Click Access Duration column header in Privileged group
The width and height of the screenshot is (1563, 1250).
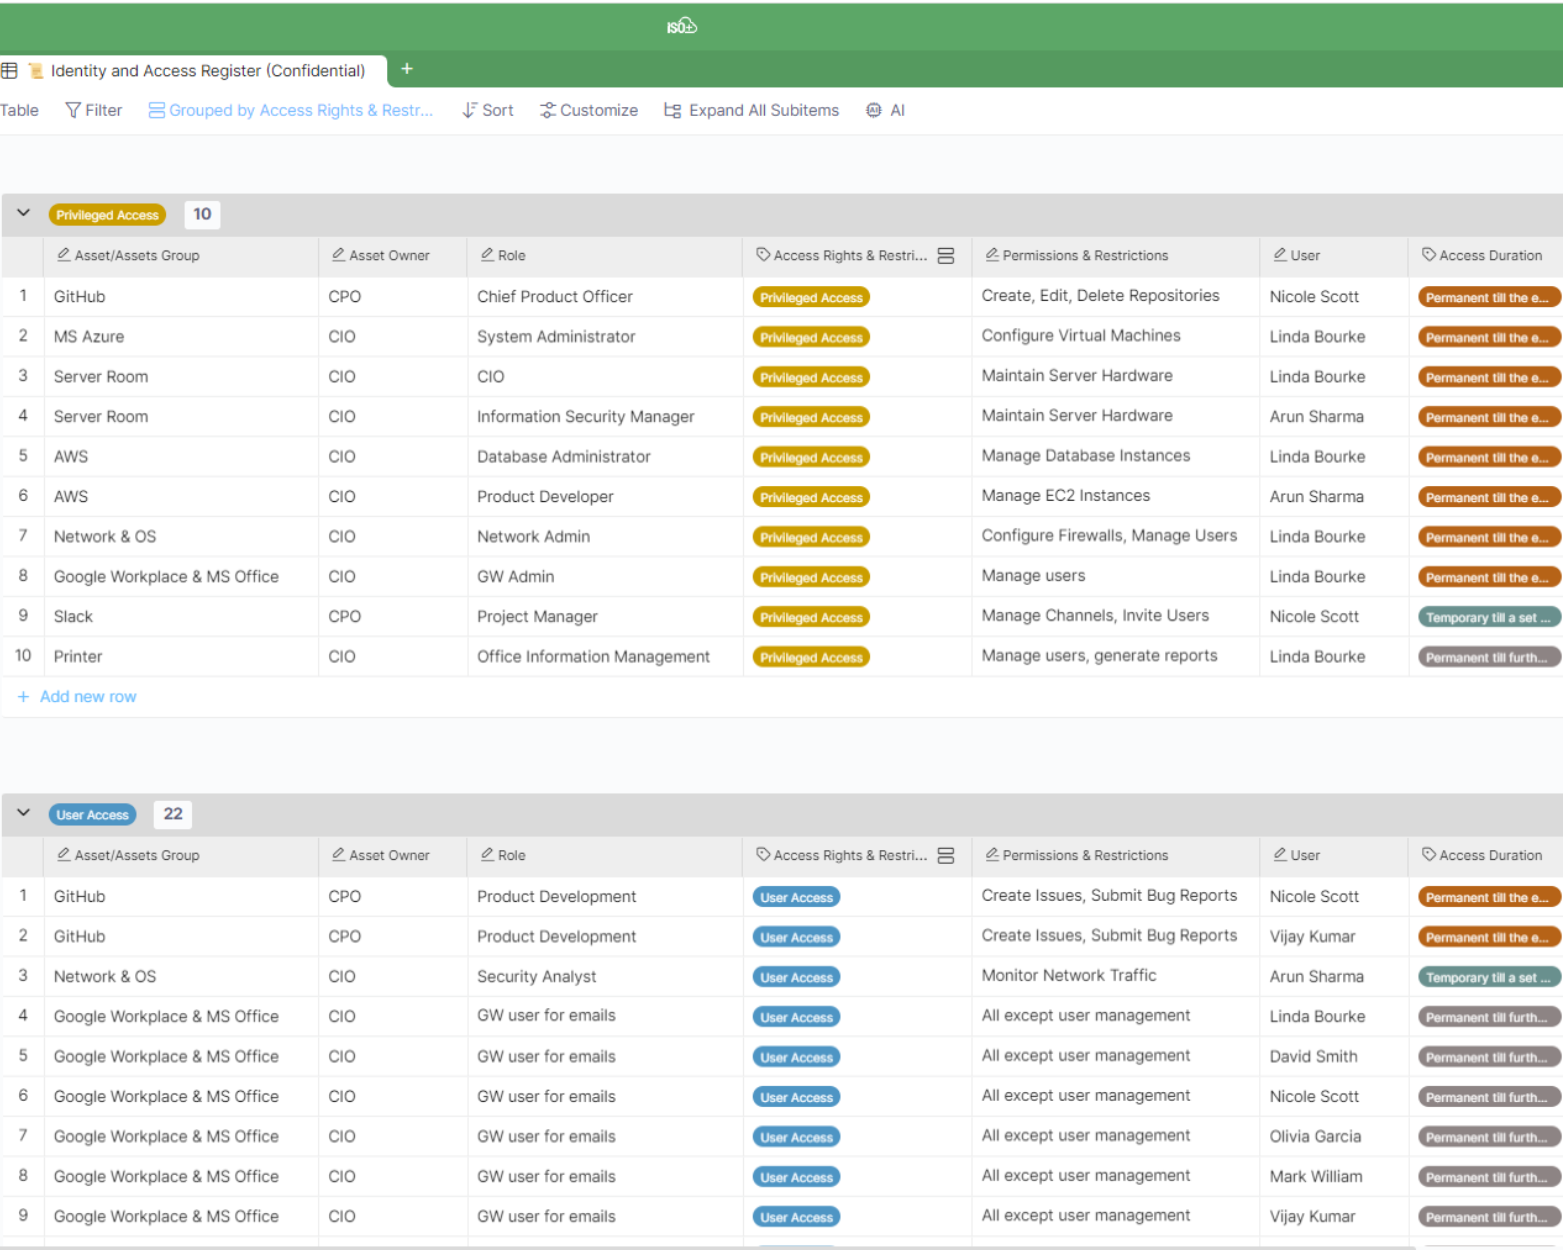click(1489, 256)
